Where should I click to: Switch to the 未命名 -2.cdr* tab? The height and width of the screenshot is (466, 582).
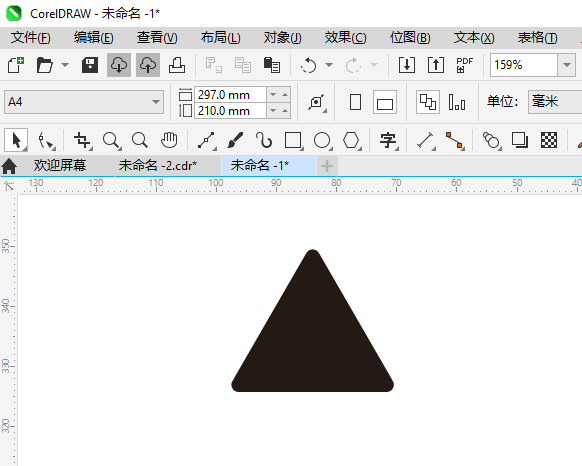157,166
